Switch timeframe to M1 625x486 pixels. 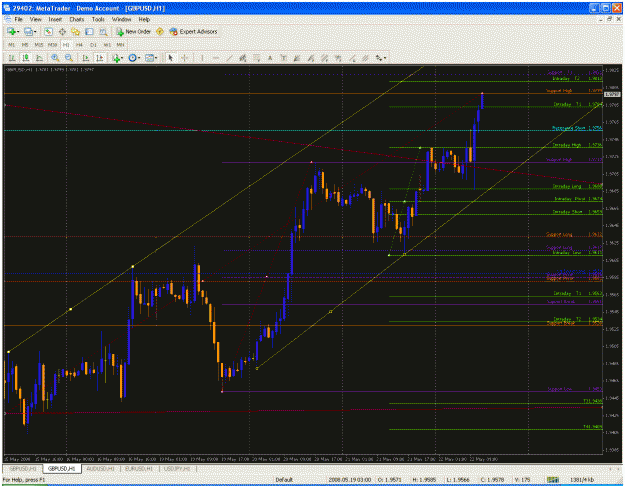[12, 45]
